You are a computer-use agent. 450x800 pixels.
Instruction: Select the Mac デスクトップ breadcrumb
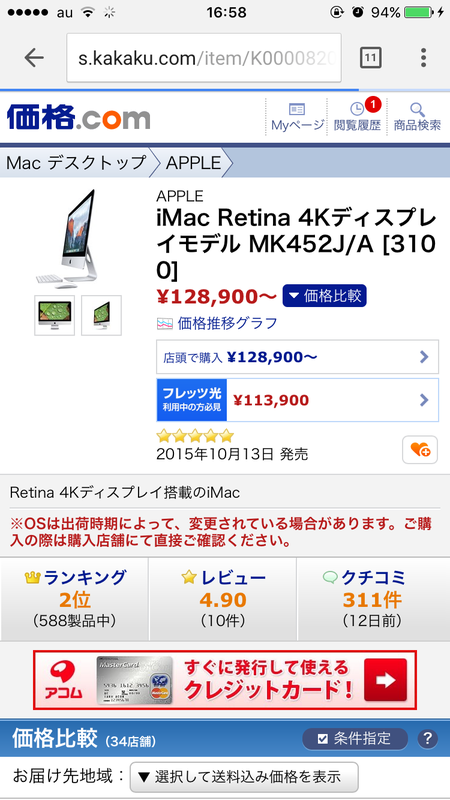point(76,163)
